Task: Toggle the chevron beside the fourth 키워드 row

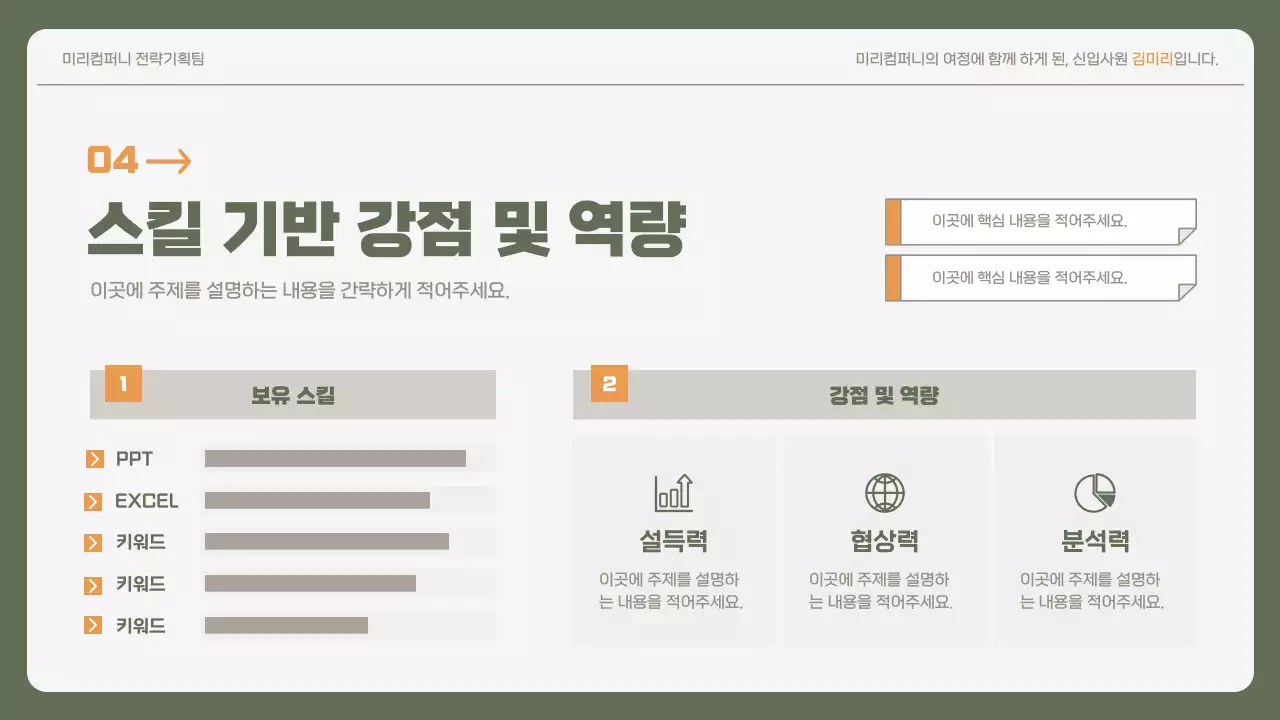Action: point(96,584)
